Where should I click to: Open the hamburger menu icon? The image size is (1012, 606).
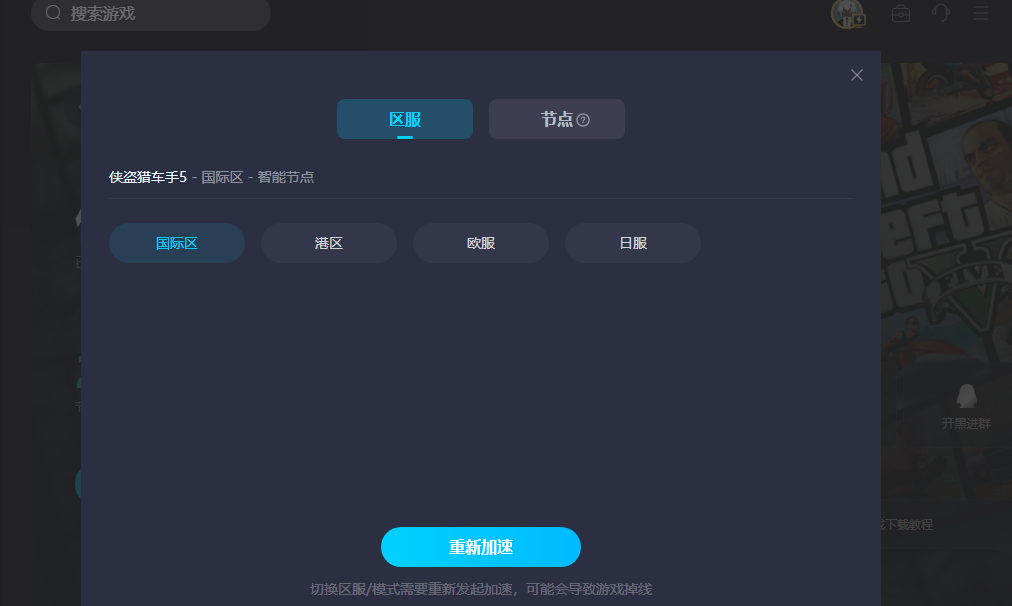981,13
